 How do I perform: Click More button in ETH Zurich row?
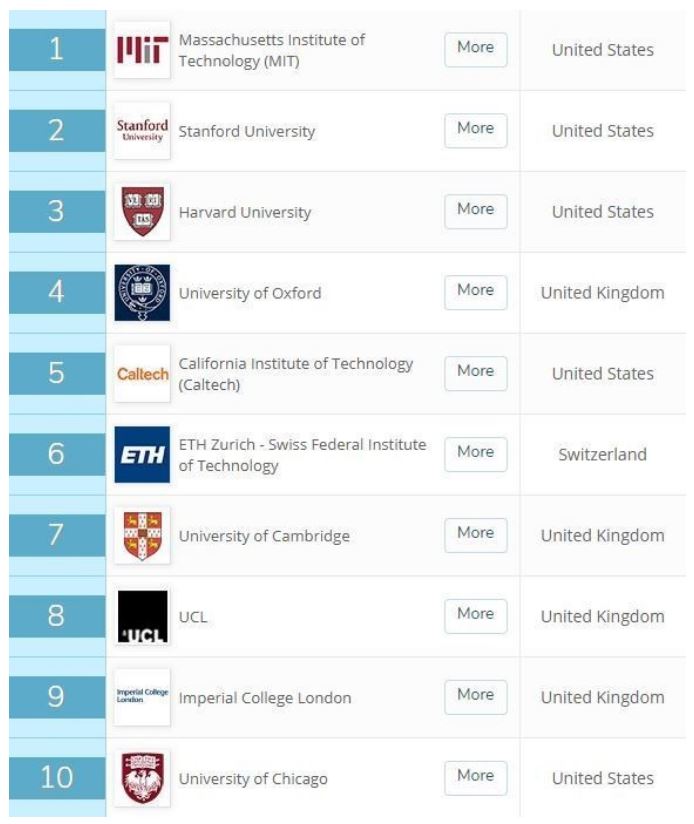(x=475, y=453)
